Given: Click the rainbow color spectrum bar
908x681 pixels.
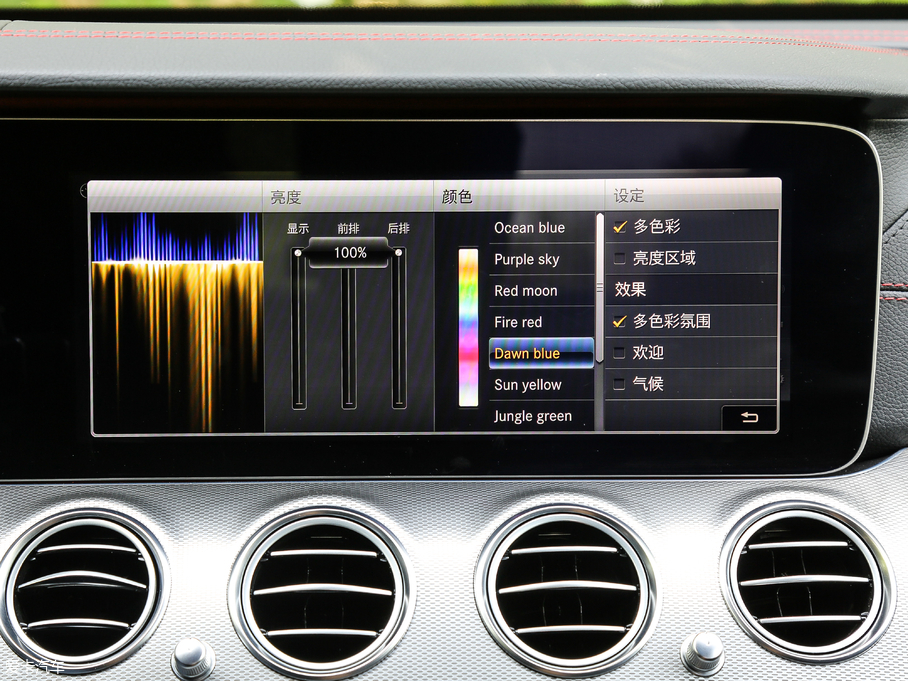Looking at the screenshot, I should point(468,327).
